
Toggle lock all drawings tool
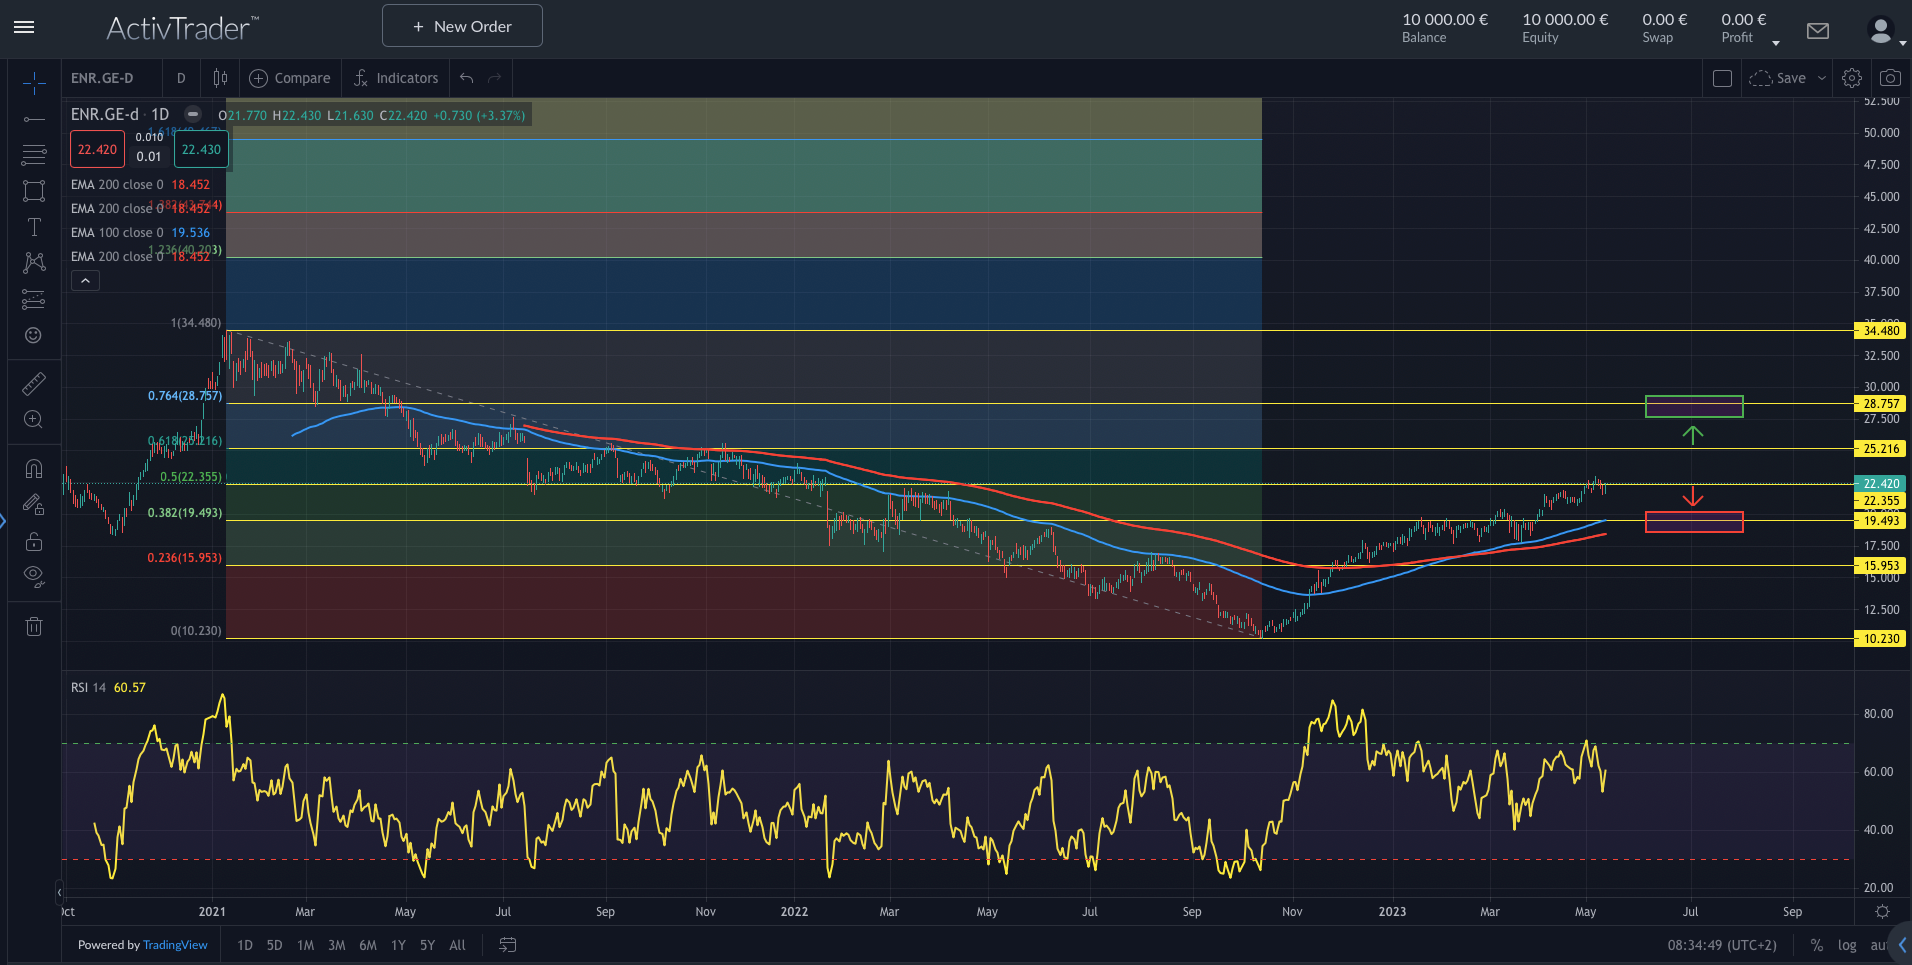(34, 541)
